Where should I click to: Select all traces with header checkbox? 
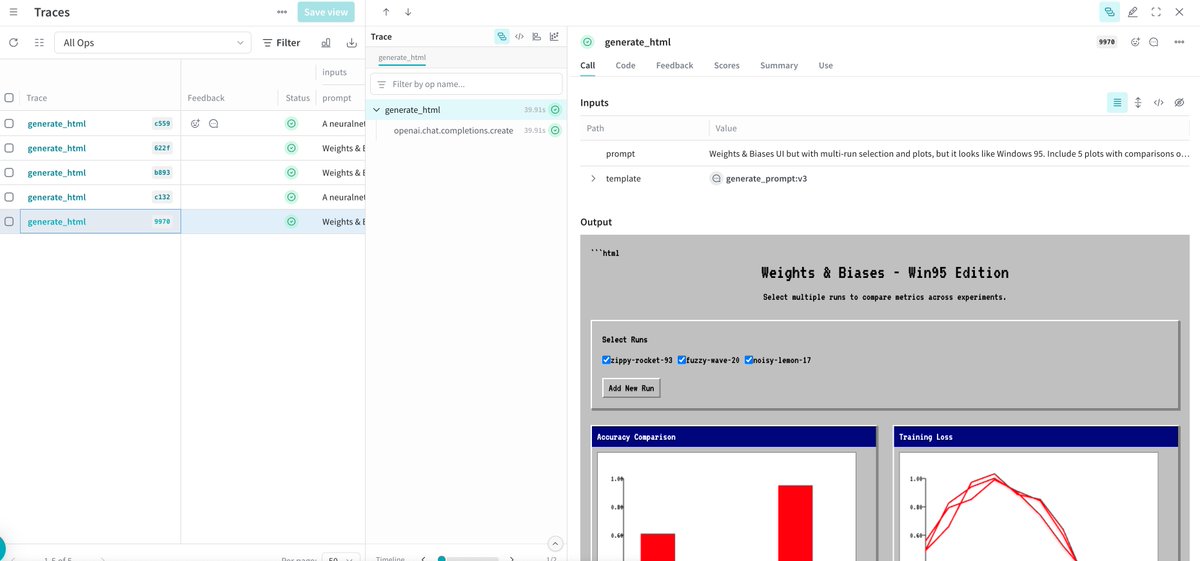click(x=9, y=98)
